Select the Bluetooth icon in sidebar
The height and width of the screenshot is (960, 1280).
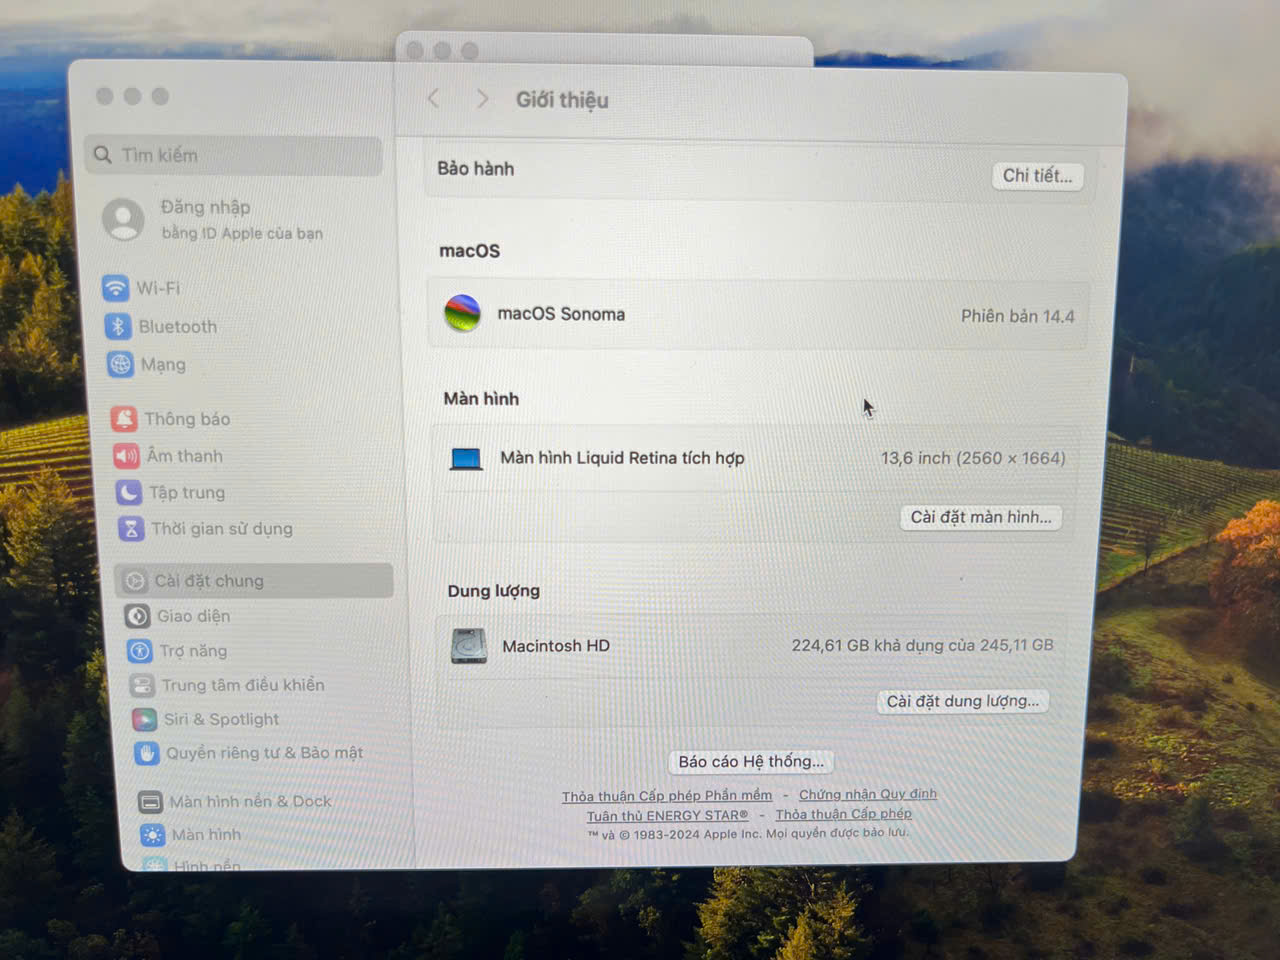click(x=118, y=326)
